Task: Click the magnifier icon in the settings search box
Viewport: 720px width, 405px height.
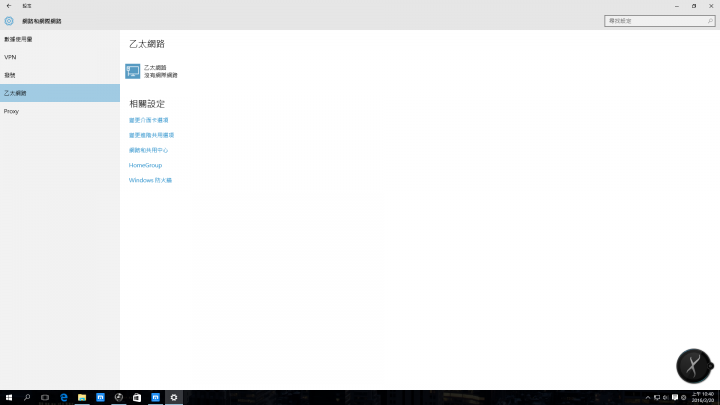Action: click(x=710, y=21)
